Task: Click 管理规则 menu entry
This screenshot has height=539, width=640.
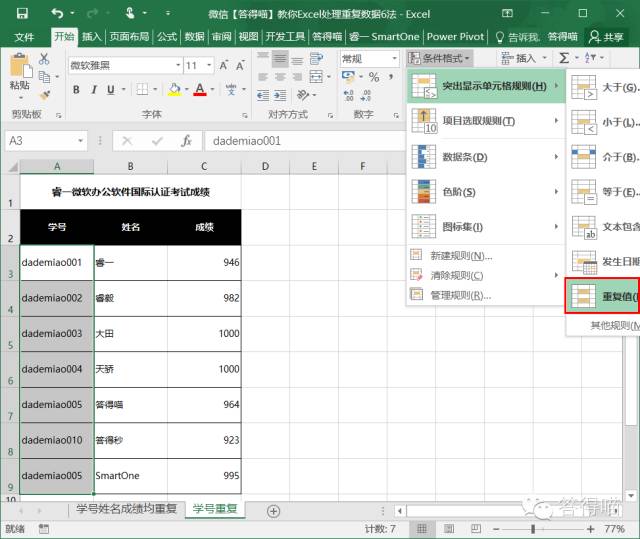Action: coord(486,295)
